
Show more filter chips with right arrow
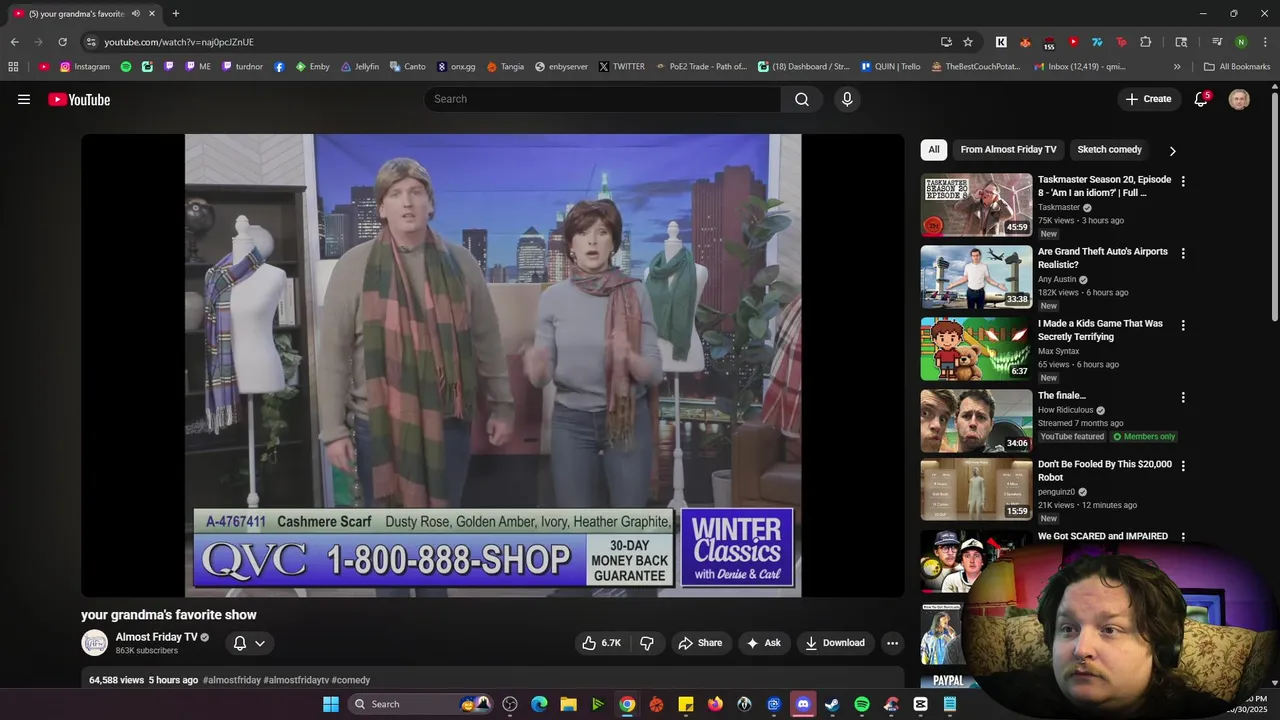tap(1172, 151)
